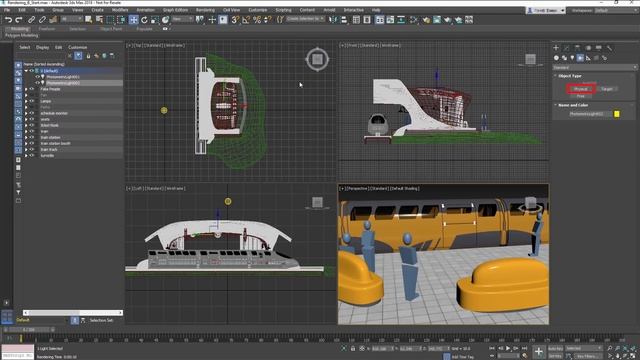Toggle visibility of schedule monitor layer
Screen dimensions: 640x360
[31, 113]
